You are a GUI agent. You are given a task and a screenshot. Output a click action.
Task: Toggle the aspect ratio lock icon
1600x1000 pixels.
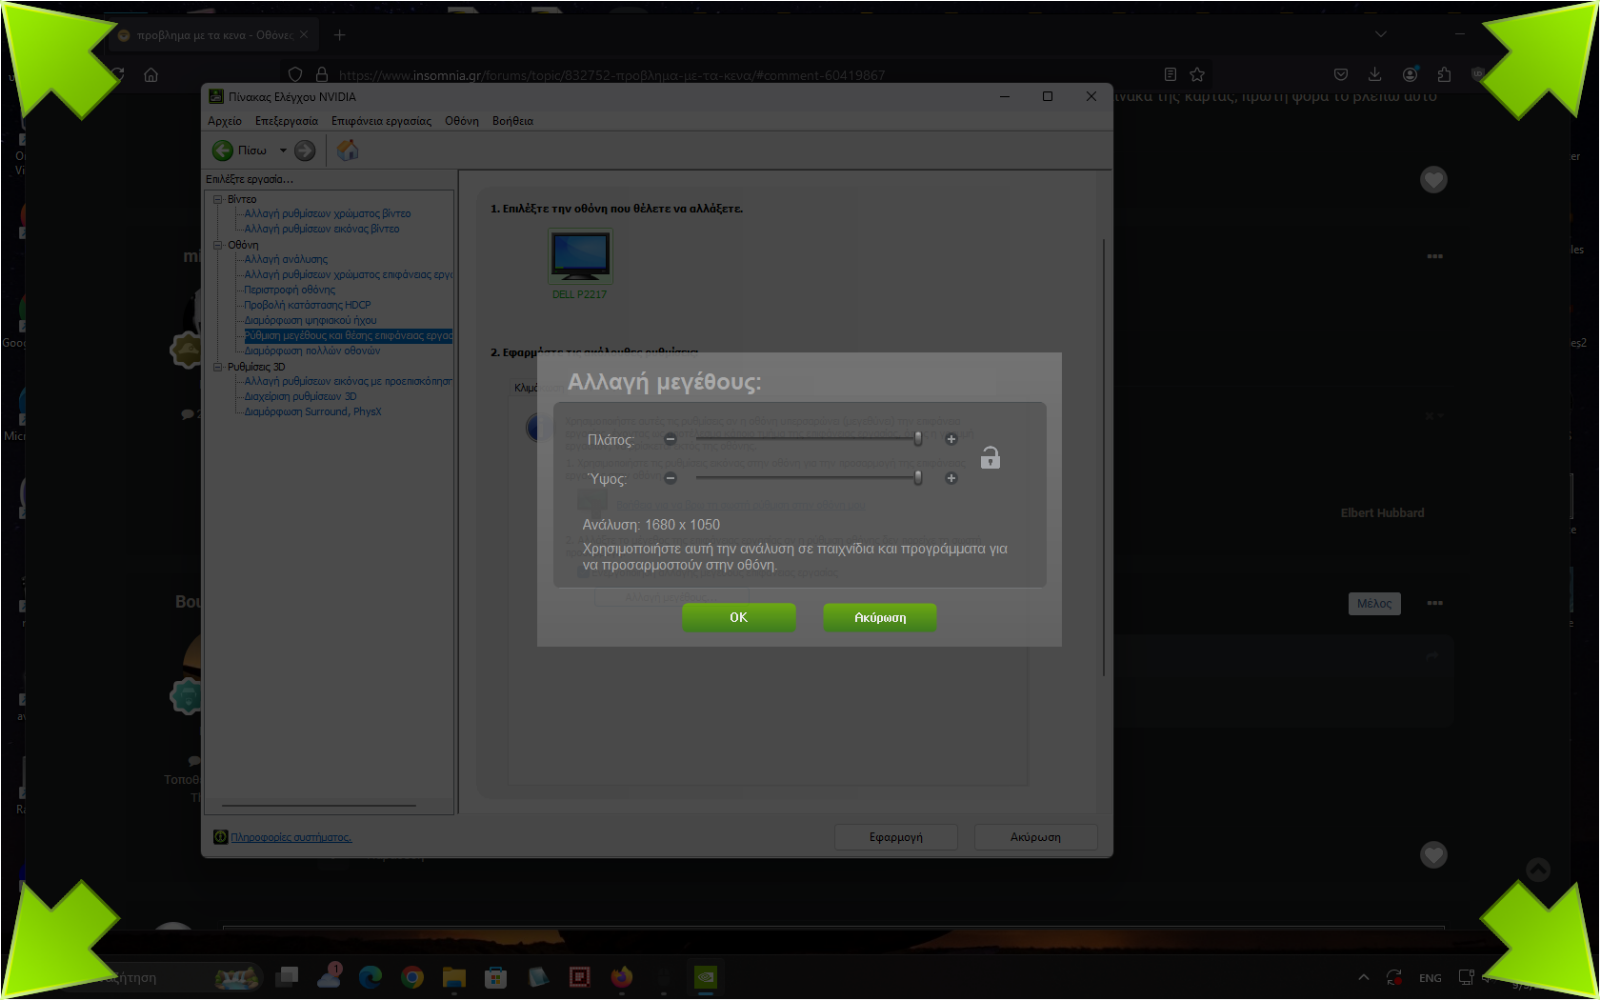(989, 458)
